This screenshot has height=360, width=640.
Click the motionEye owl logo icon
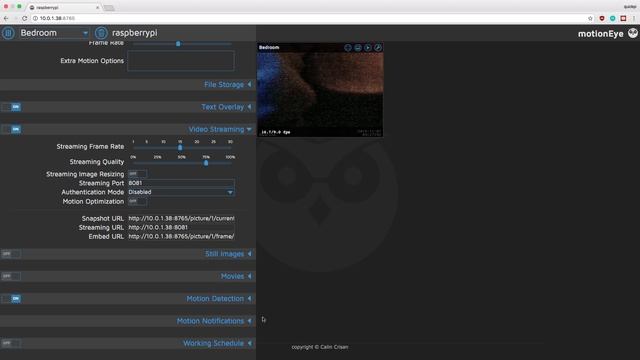(633, 33)
